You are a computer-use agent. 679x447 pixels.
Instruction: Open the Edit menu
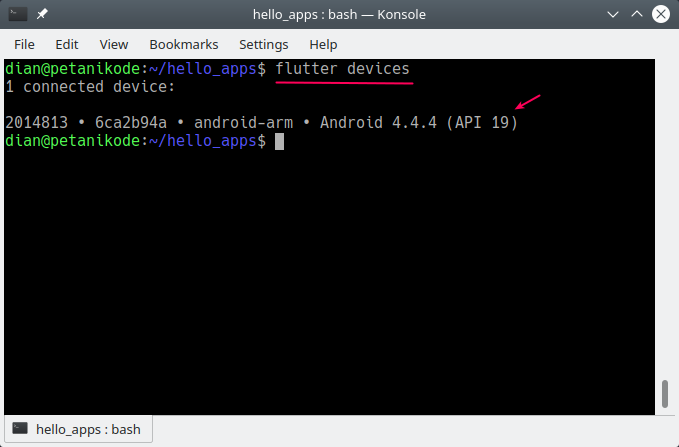point(67,45)
